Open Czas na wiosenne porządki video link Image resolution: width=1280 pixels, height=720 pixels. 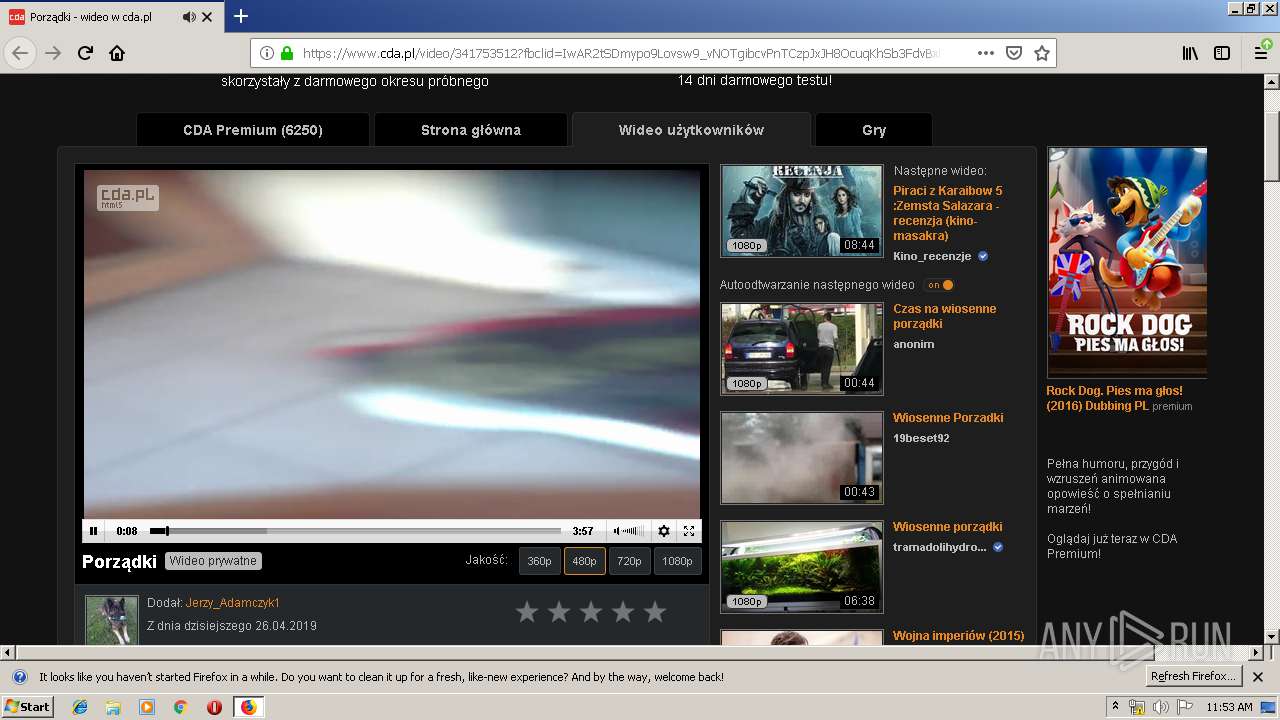coord(944,316)
